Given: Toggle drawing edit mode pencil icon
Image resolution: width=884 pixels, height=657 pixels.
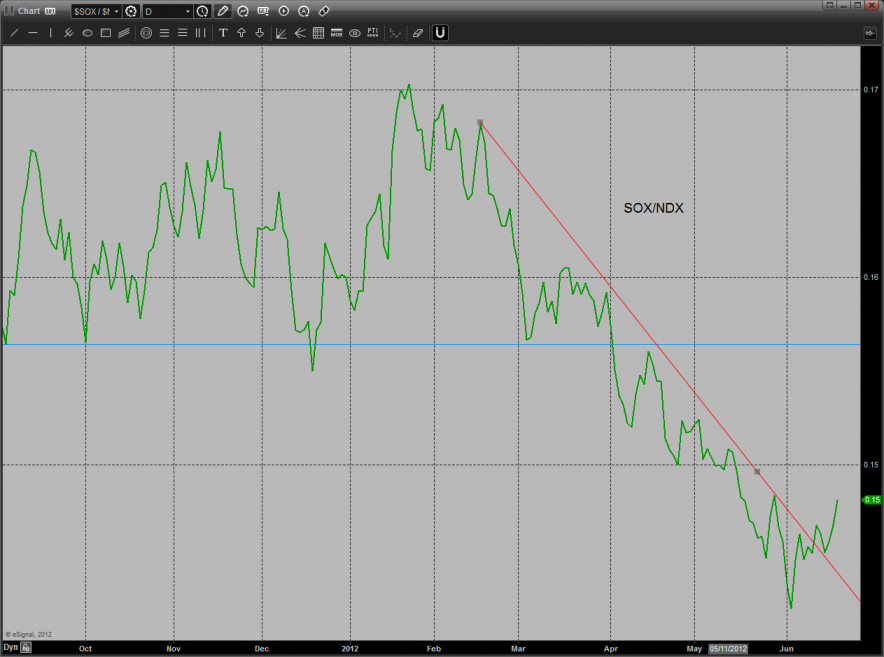Looking at the screenshot, I should point(222,11).
